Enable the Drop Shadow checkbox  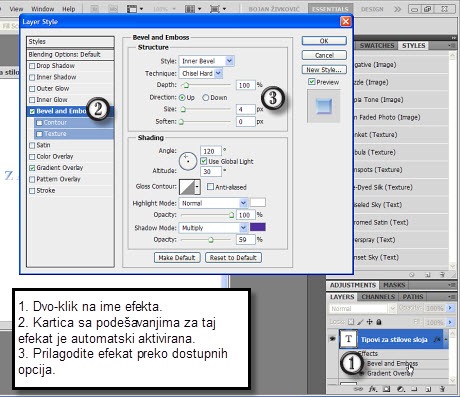tap(32, 66)
